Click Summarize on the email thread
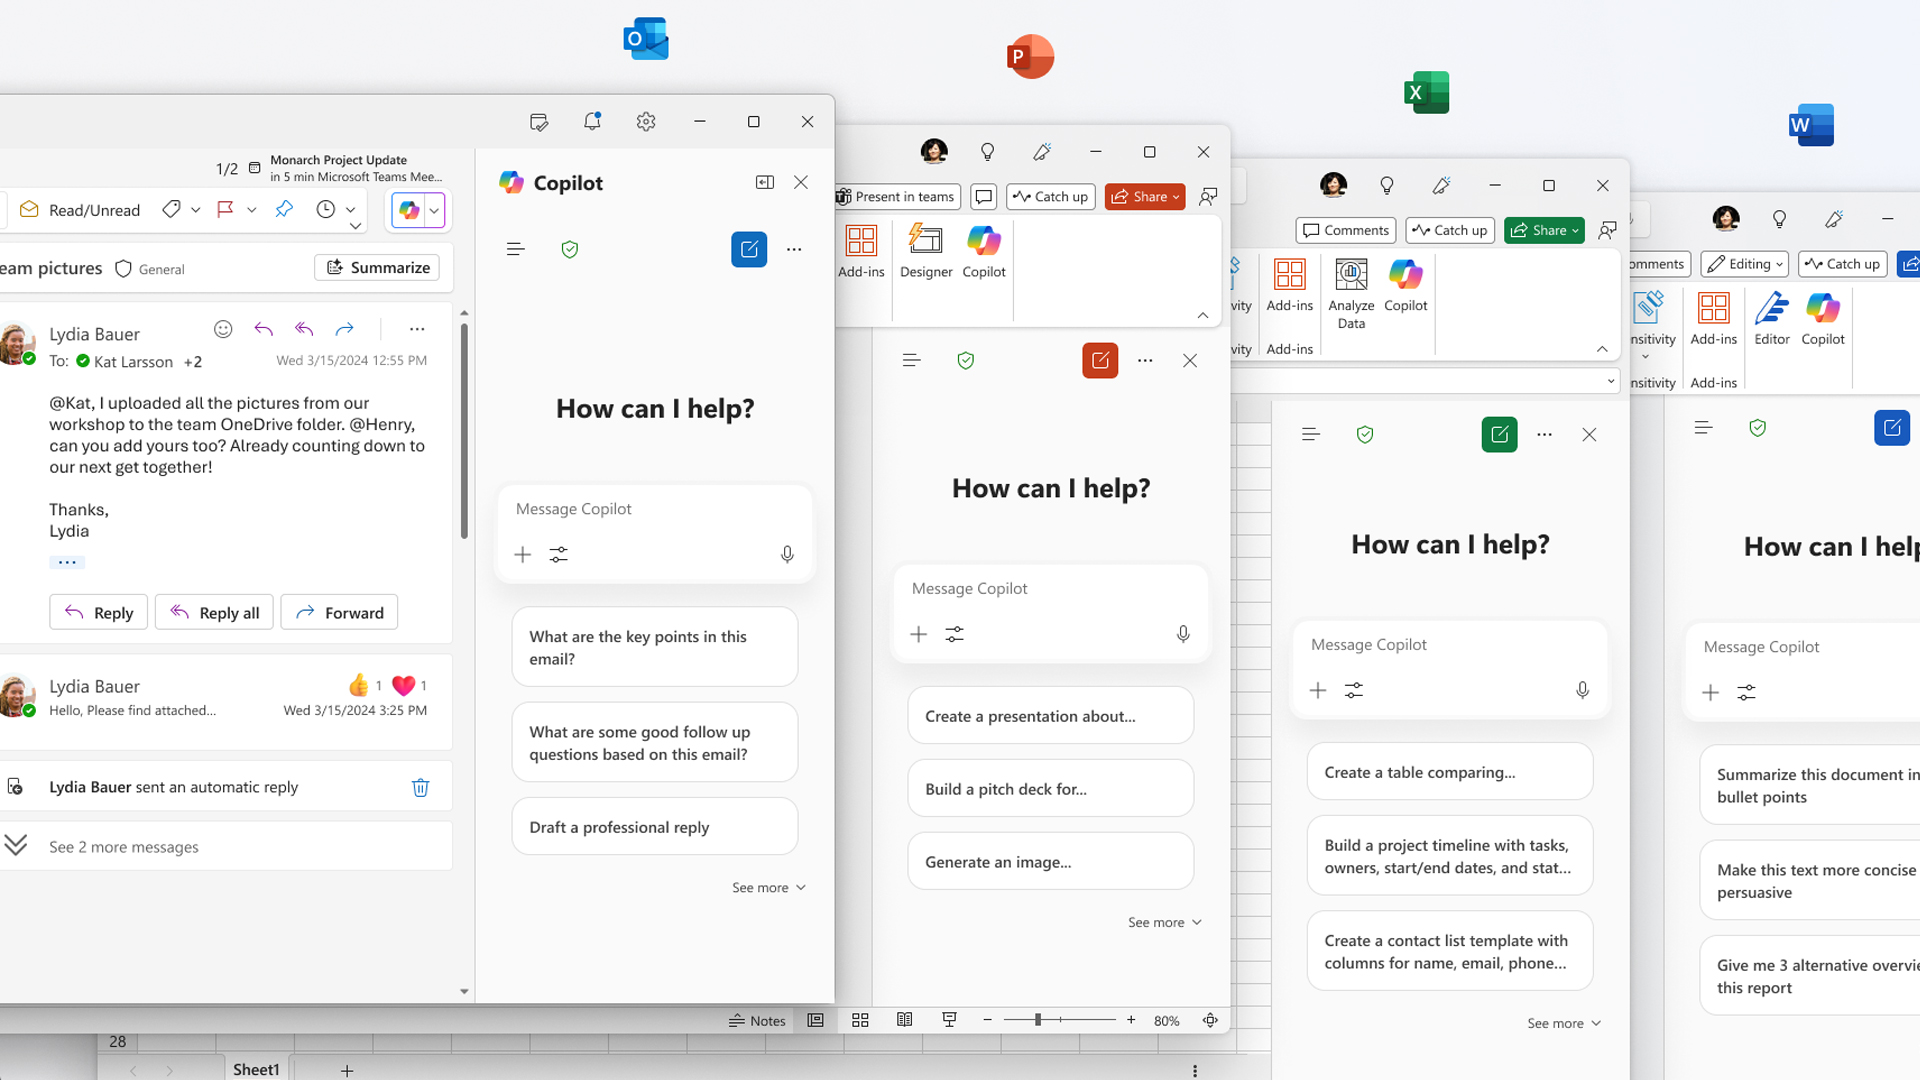The width and height of the screenshot is (1920, 1080). tap(377, 268)
